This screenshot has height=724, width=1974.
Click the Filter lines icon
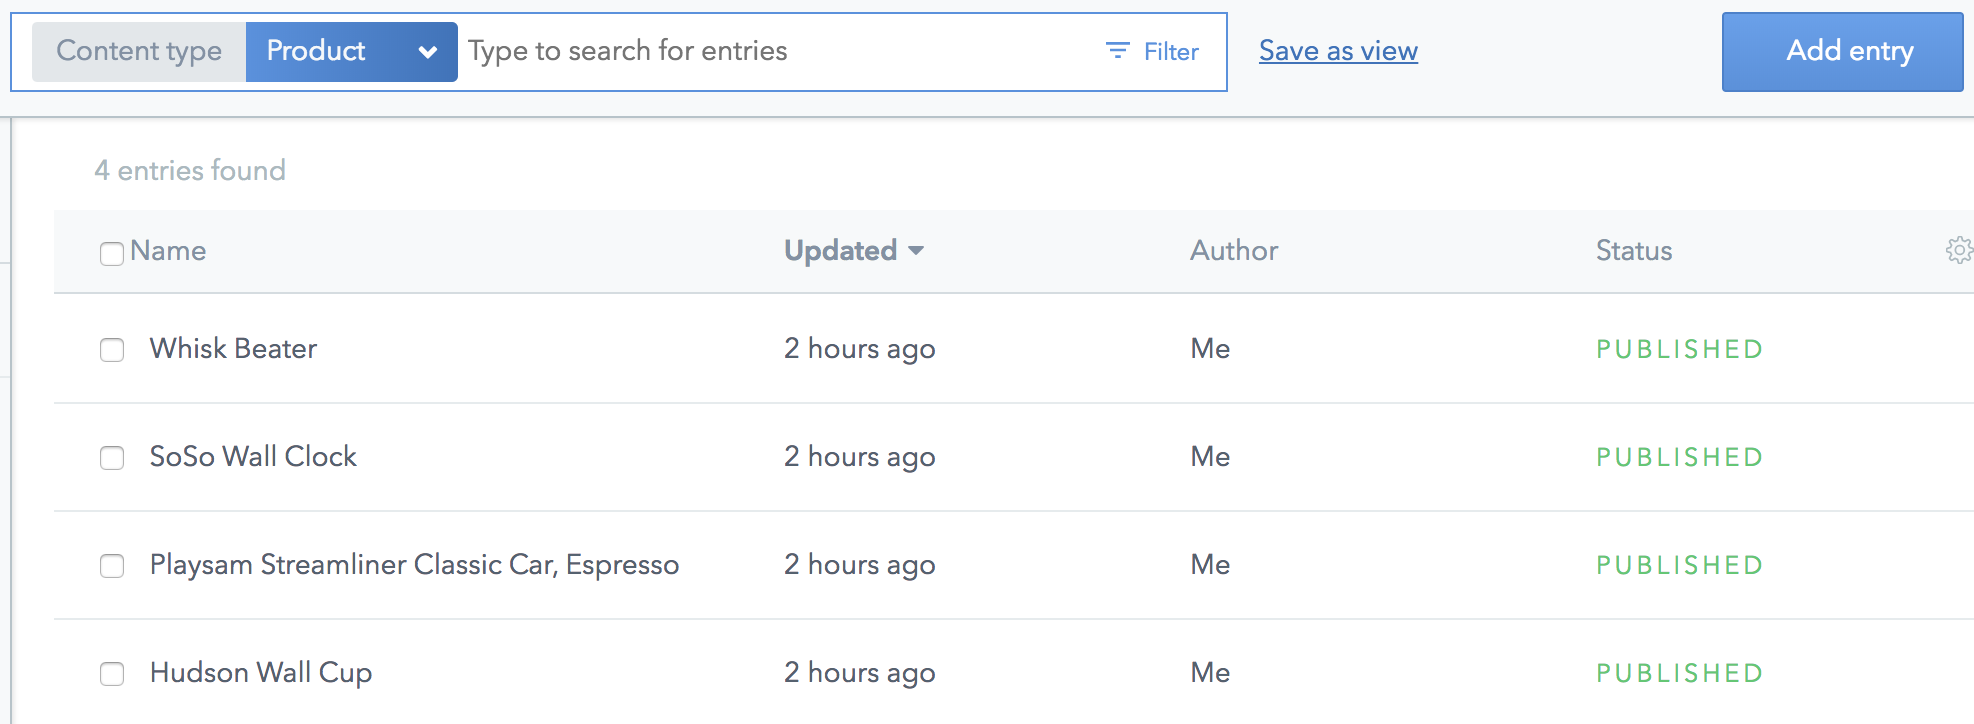tap(1117, 51)
